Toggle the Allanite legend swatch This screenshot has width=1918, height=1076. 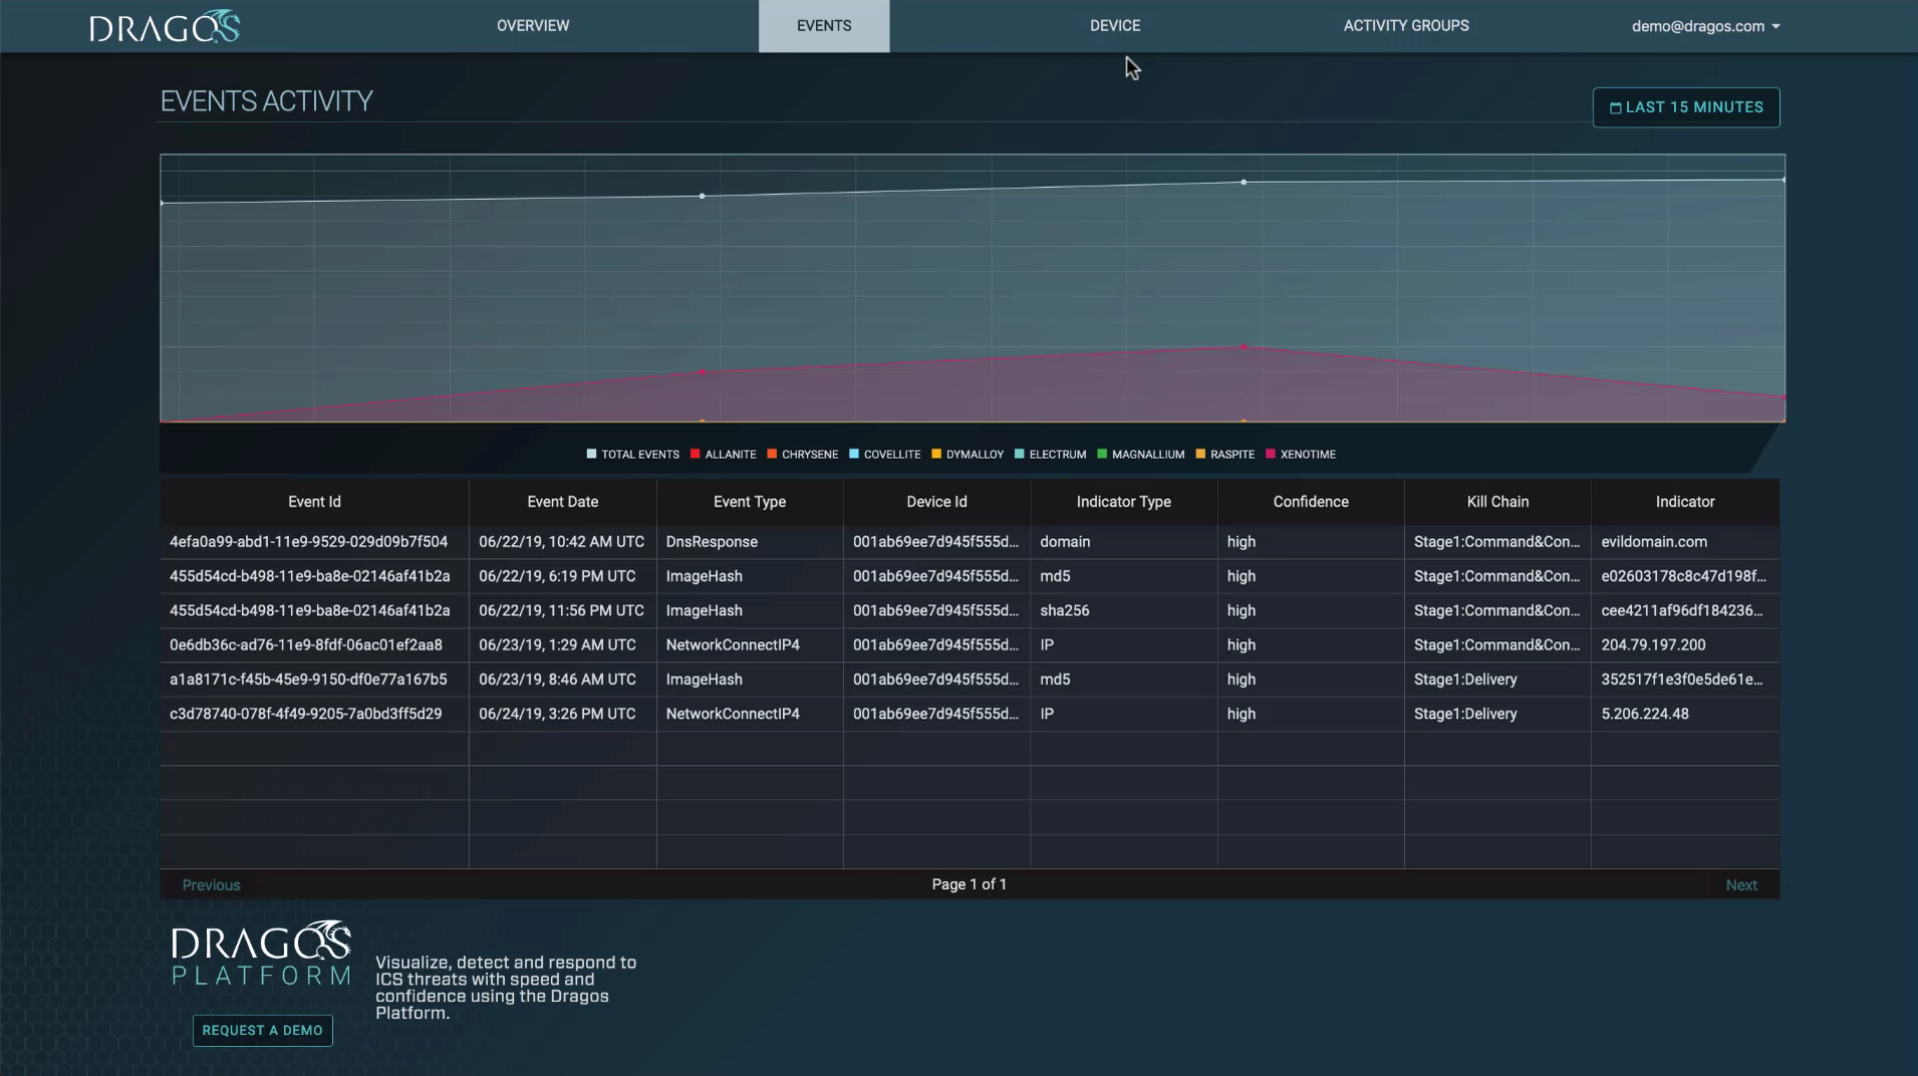click(x=695, y=454)
